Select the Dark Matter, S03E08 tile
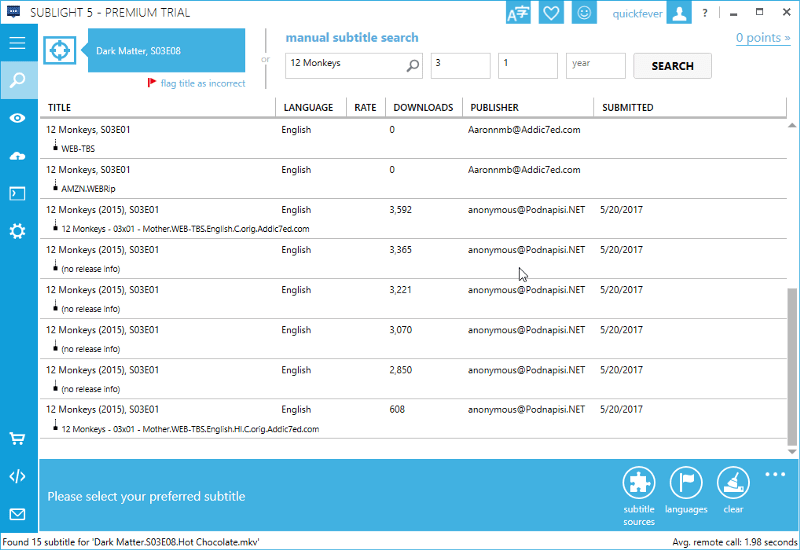The height and width of the screenshot is (550, 800). pyautogui.click(x=166, y=51)
